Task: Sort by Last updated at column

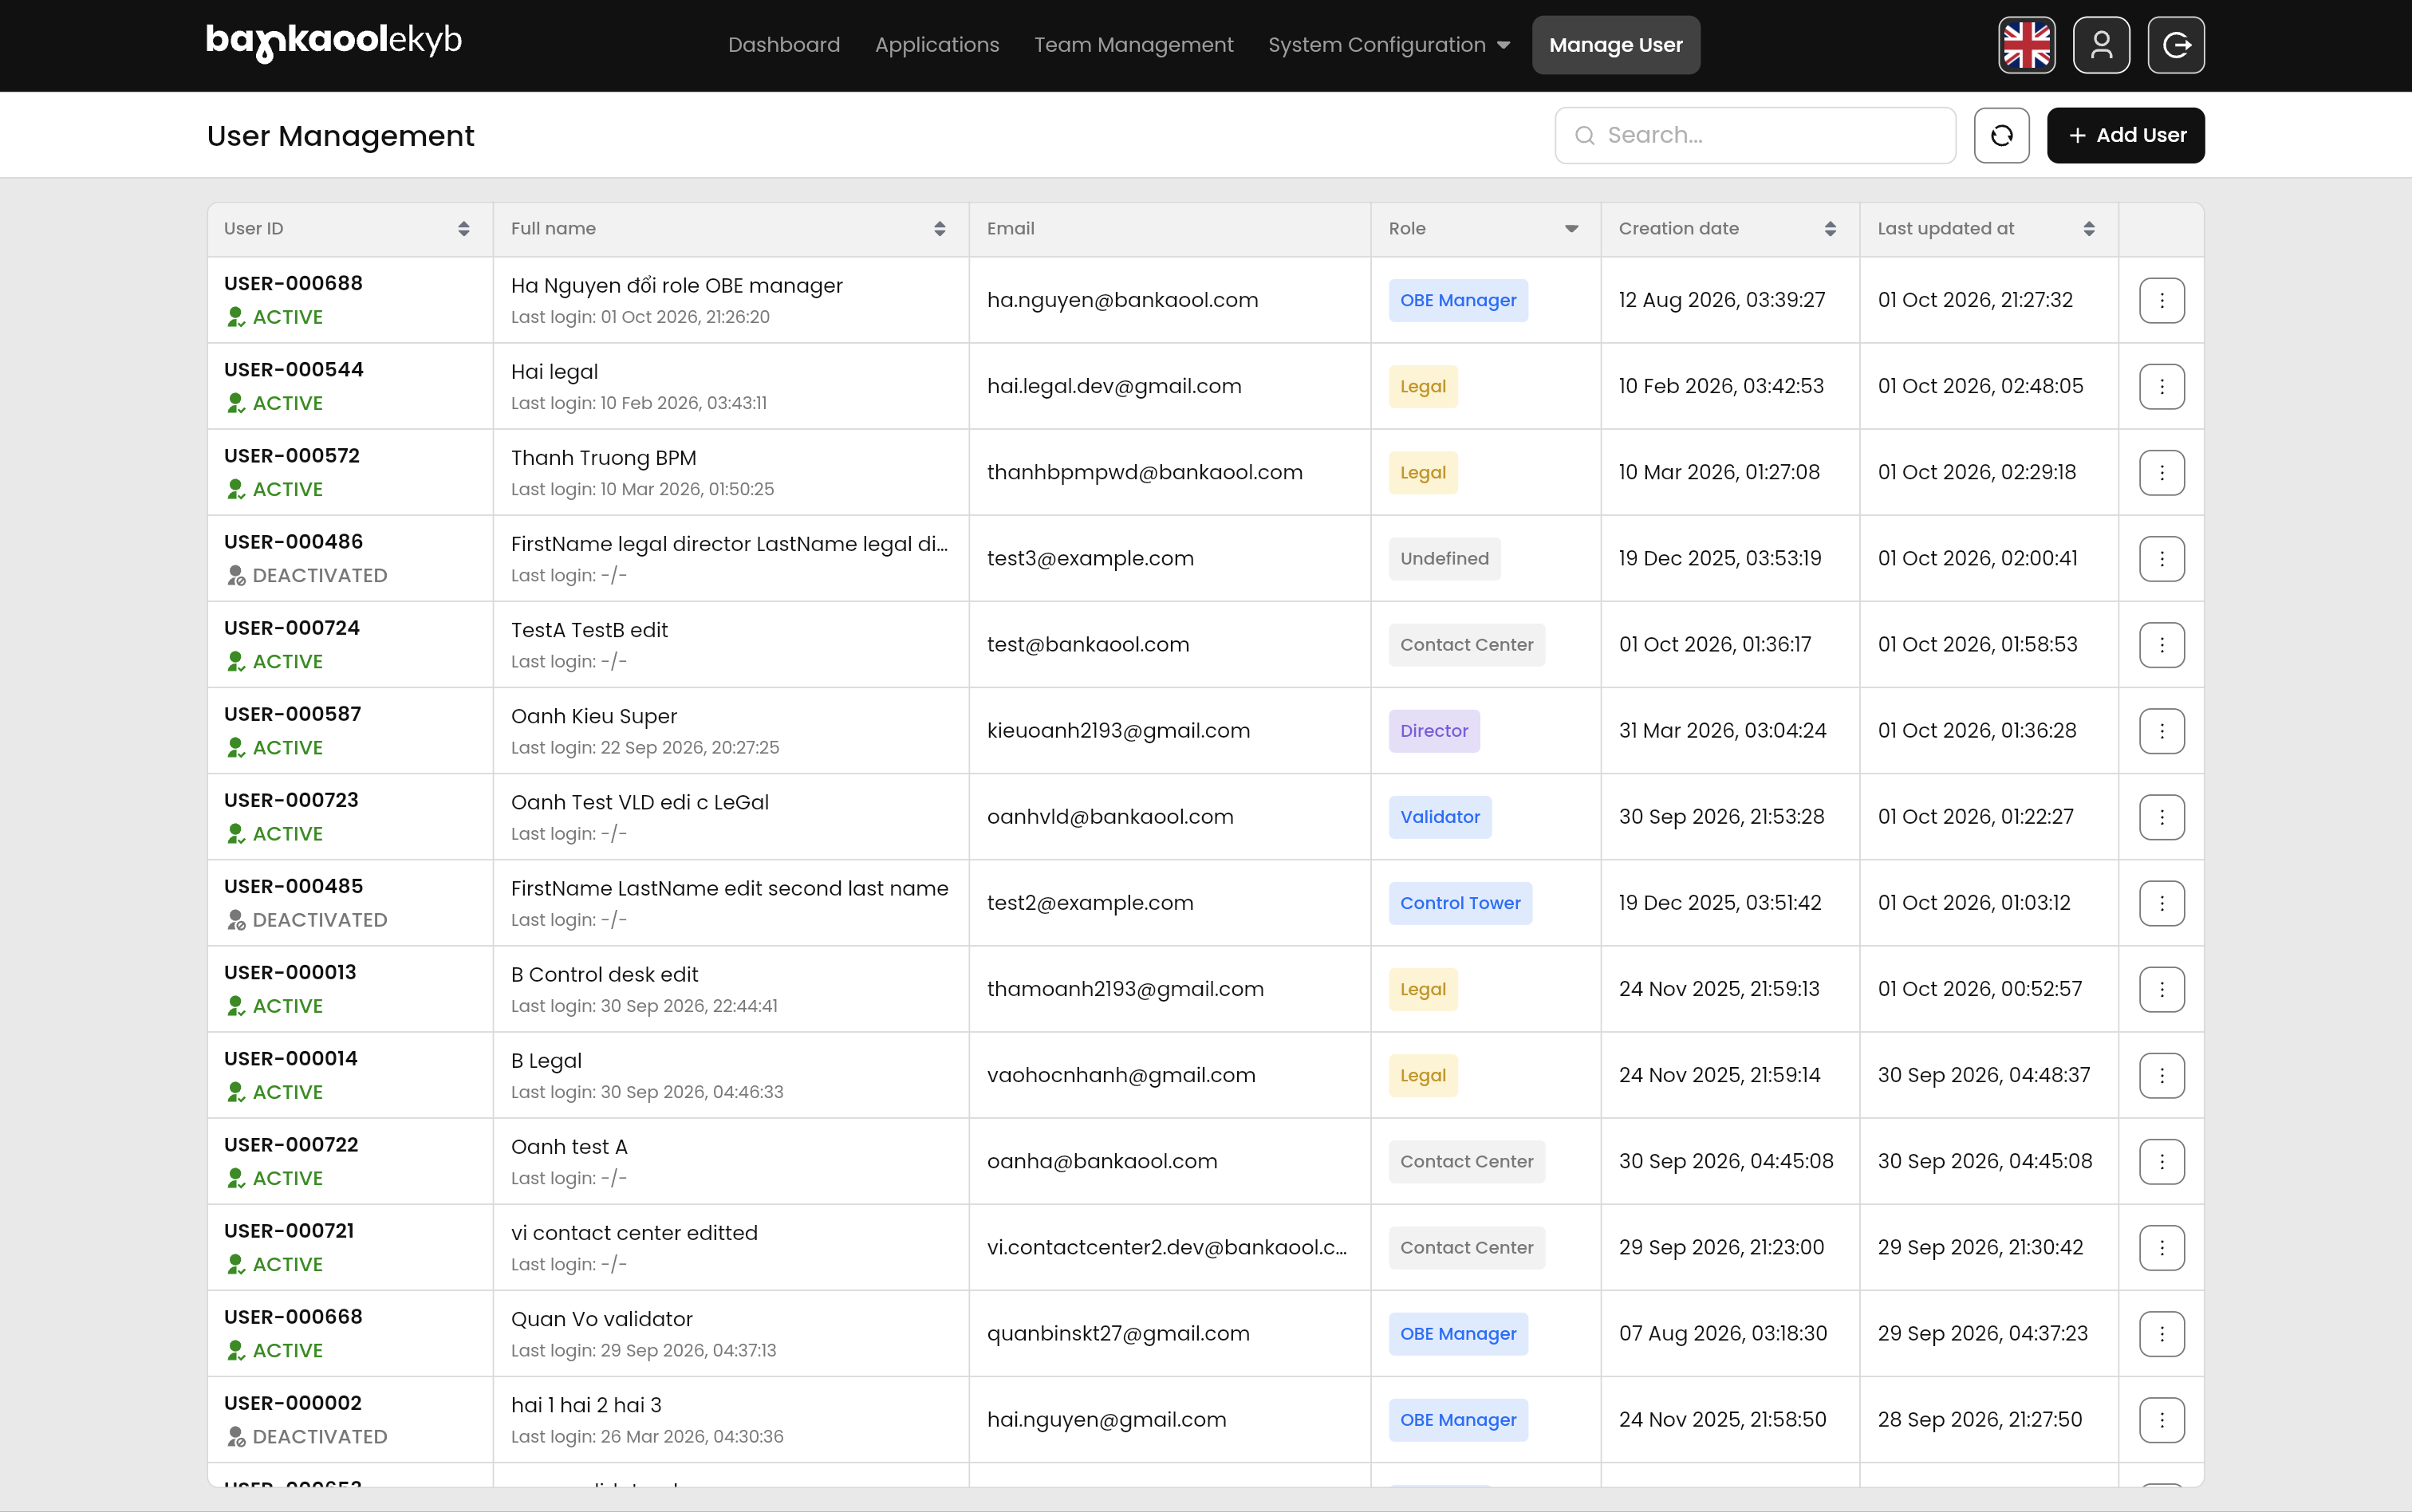Action: point(2088,229)
